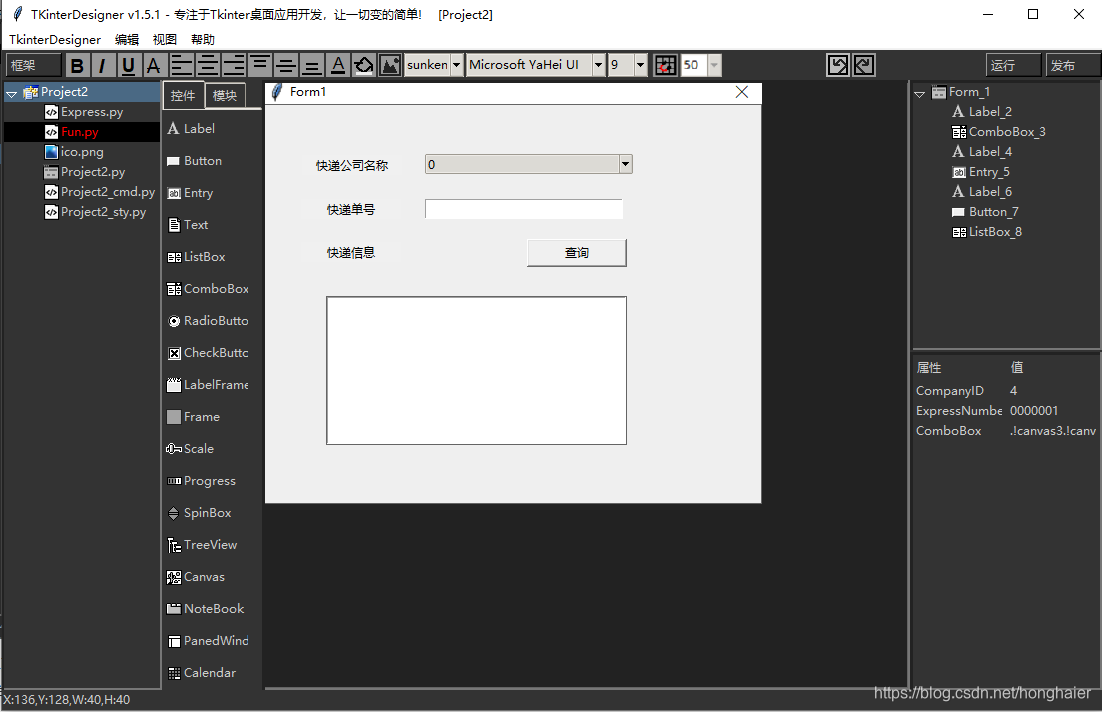Open the 编辑 edit menu

click(x=127, y=39)
